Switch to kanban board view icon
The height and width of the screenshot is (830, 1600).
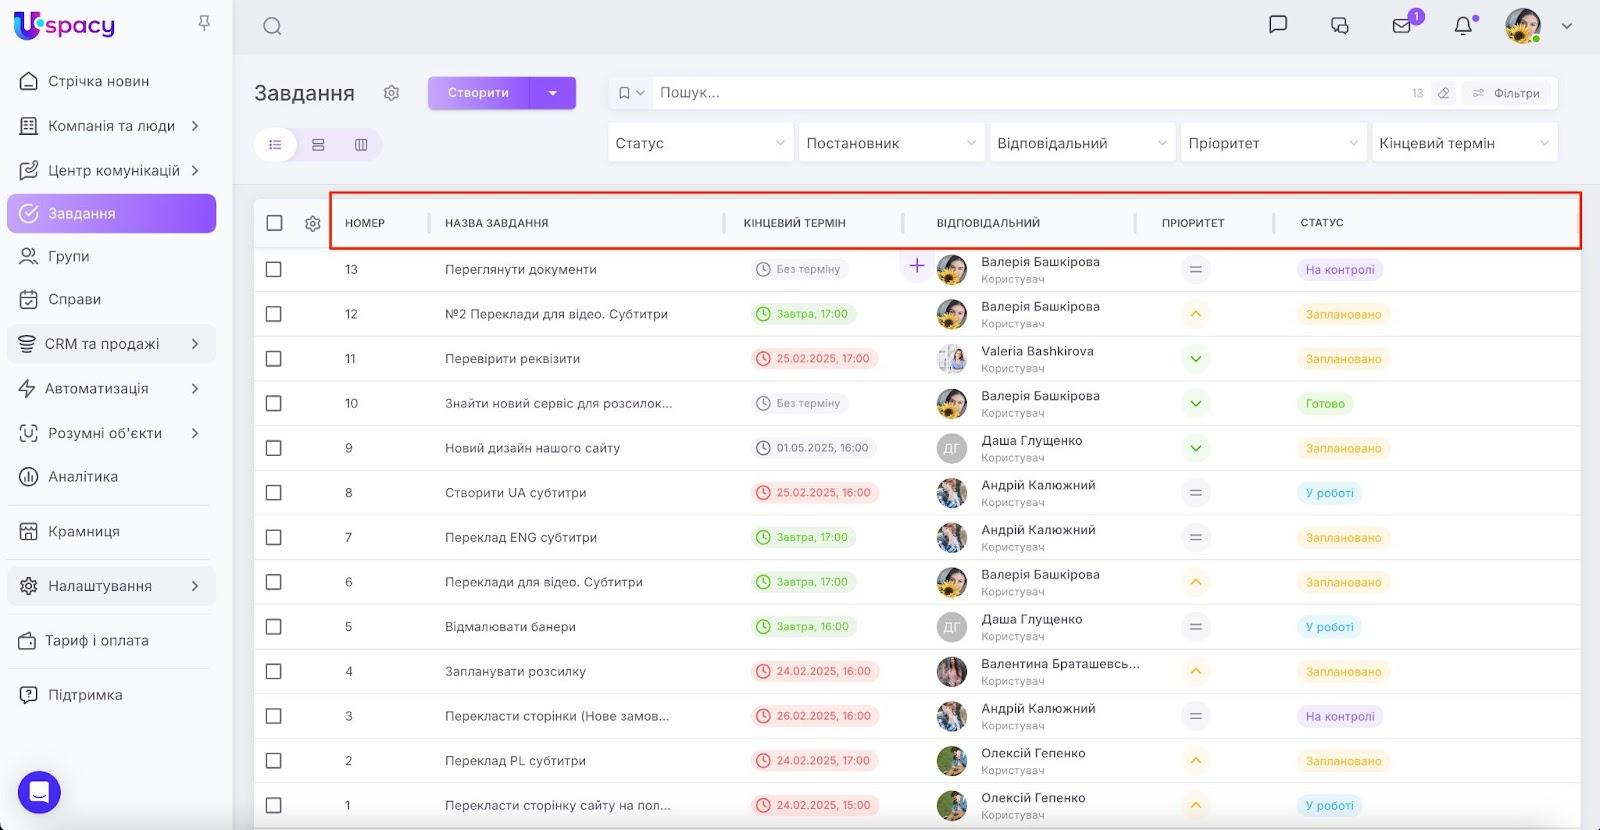click(361, 145)
